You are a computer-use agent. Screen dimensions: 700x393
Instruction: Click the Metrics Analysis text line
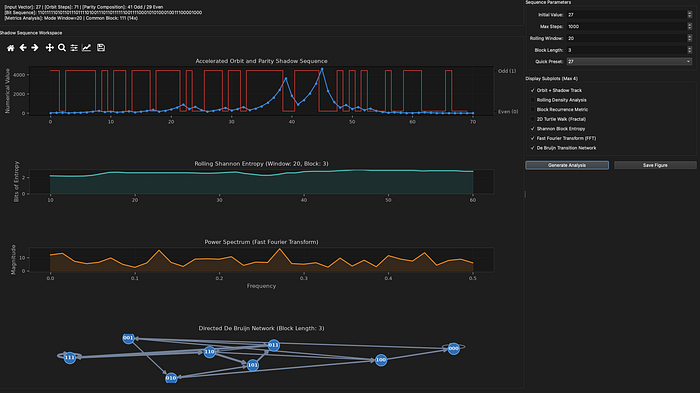71,18
